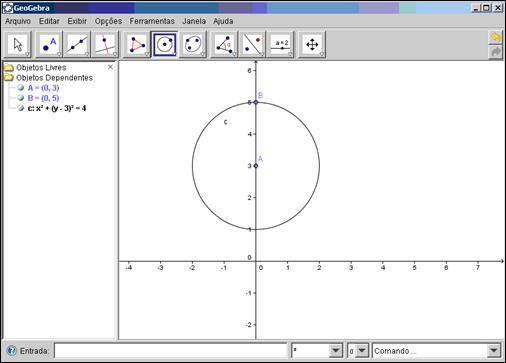Select the Circle with center tool
506x363 pixels.
pos(165,44)
